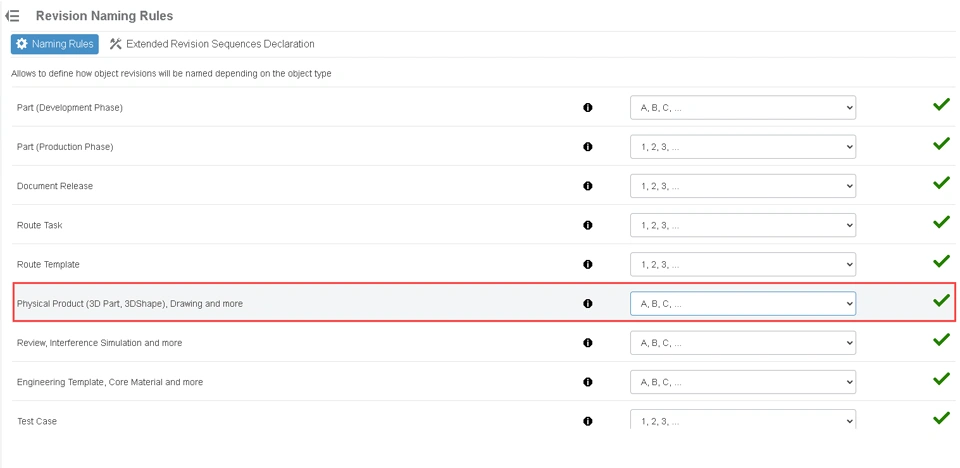Open Document Release revision dropdown
The image size is (960, 468).
tap(742, 186)
